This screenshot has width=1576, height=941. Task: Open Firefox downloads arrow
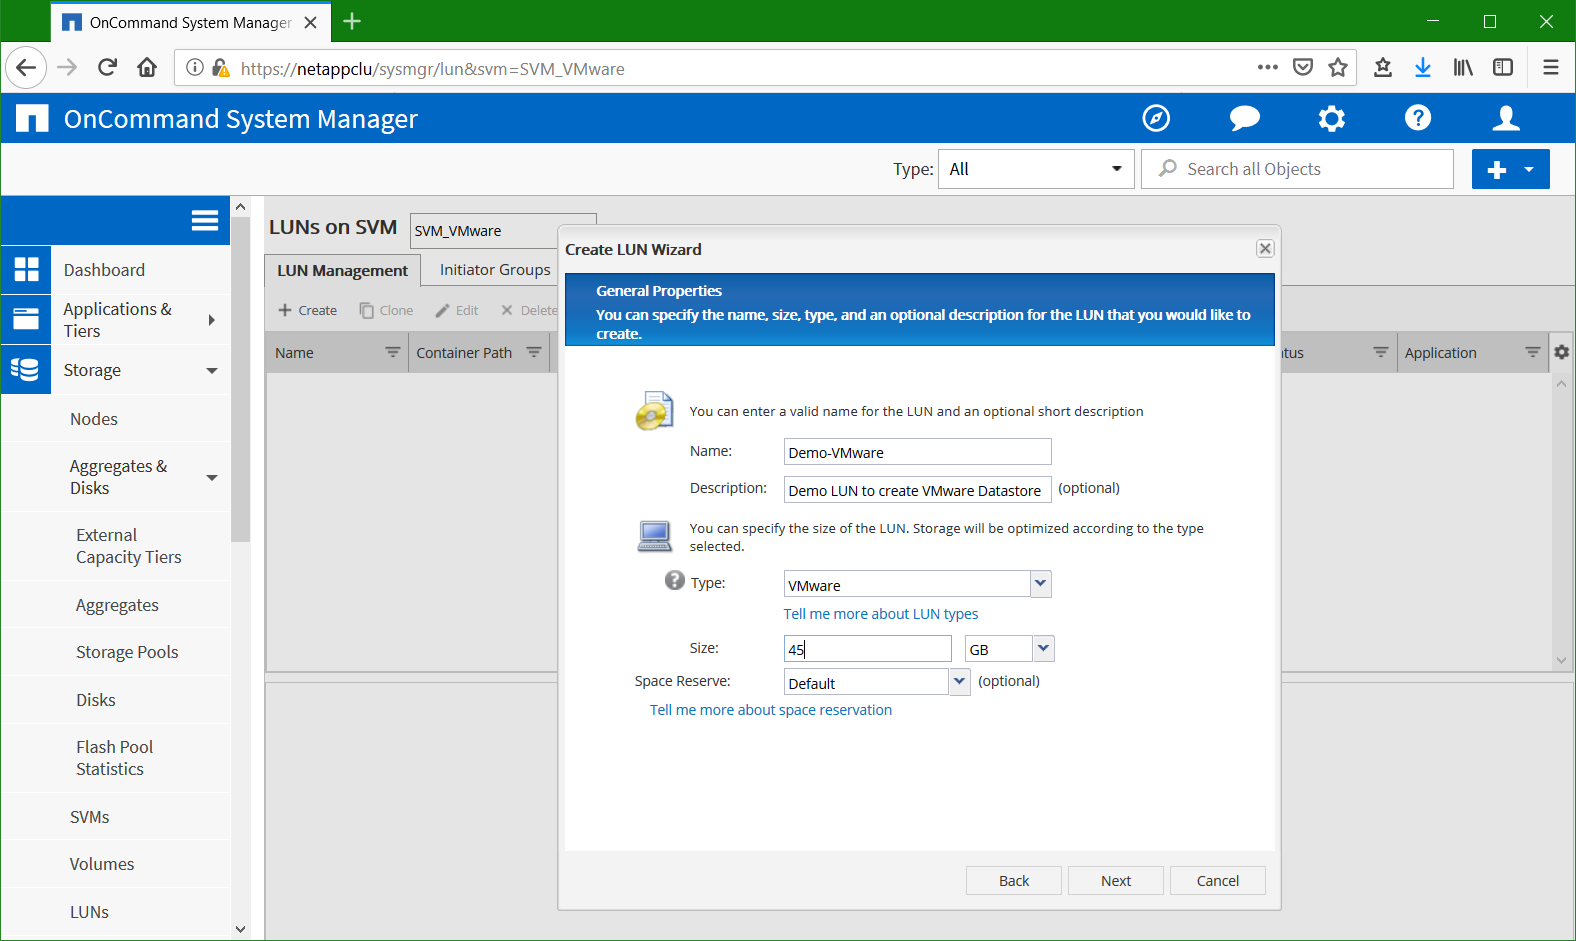[1422, 68]
